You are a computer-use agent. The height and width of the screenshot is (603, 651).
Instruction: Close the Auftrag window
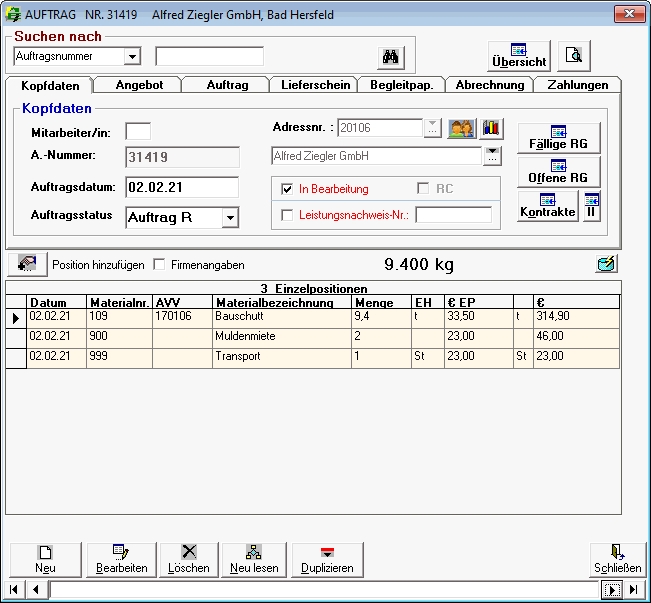point(629,14)
